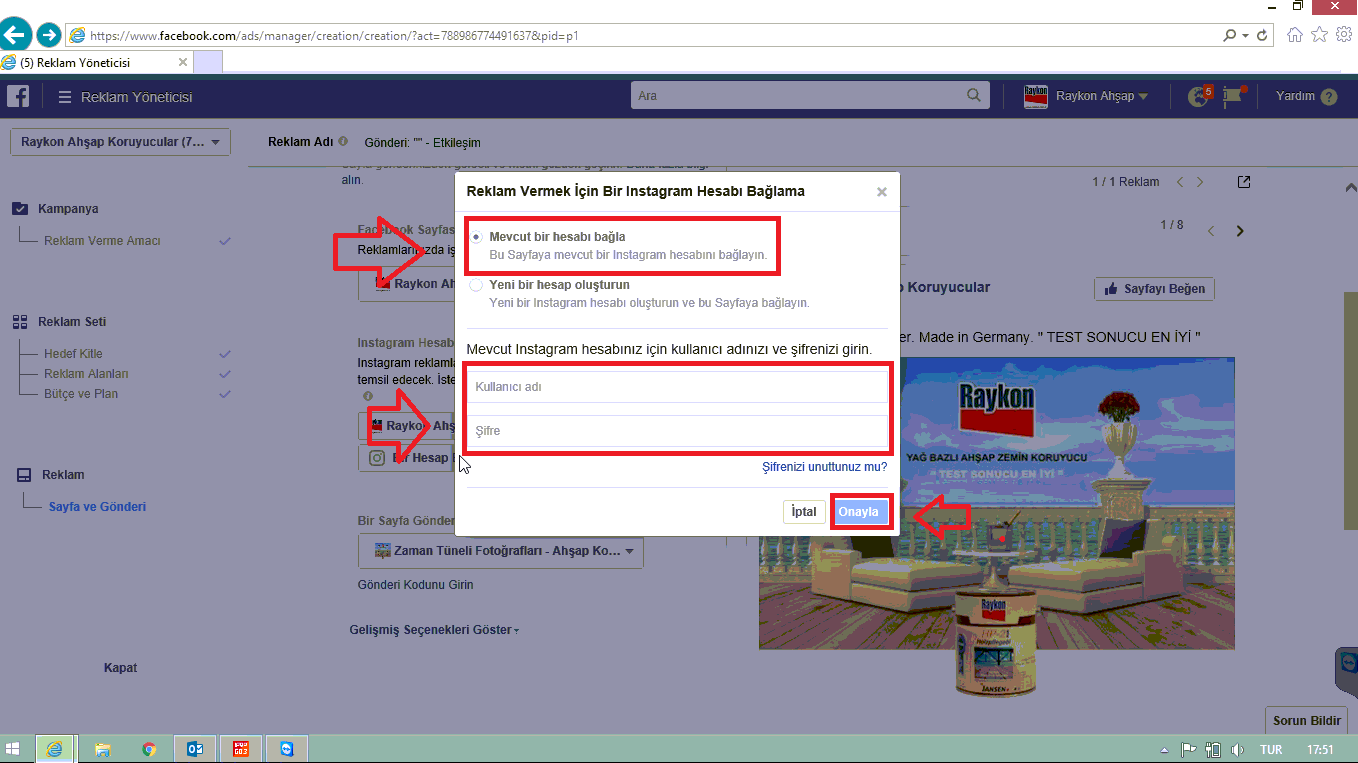Open Zaman Tüneli Fotoğrafları post dropdown

tap(500, 551)
